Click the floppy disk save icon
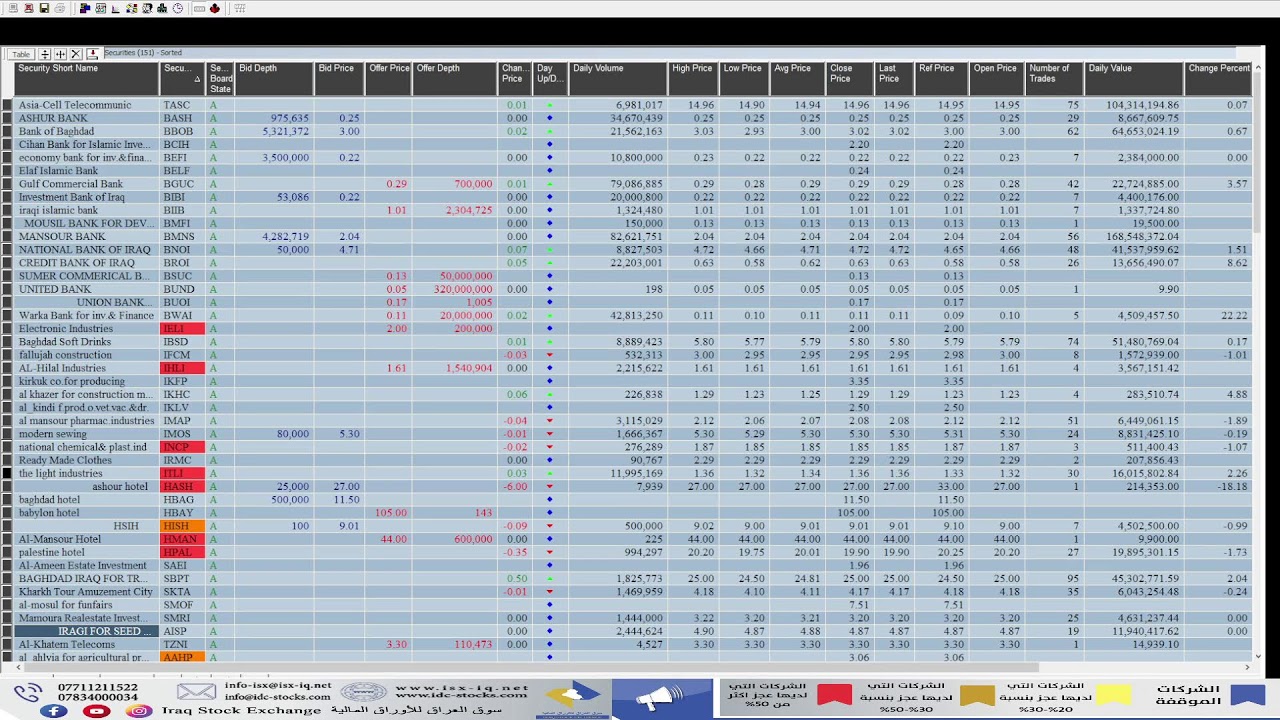The image size is (1280, 720). [x=44, y=8]
